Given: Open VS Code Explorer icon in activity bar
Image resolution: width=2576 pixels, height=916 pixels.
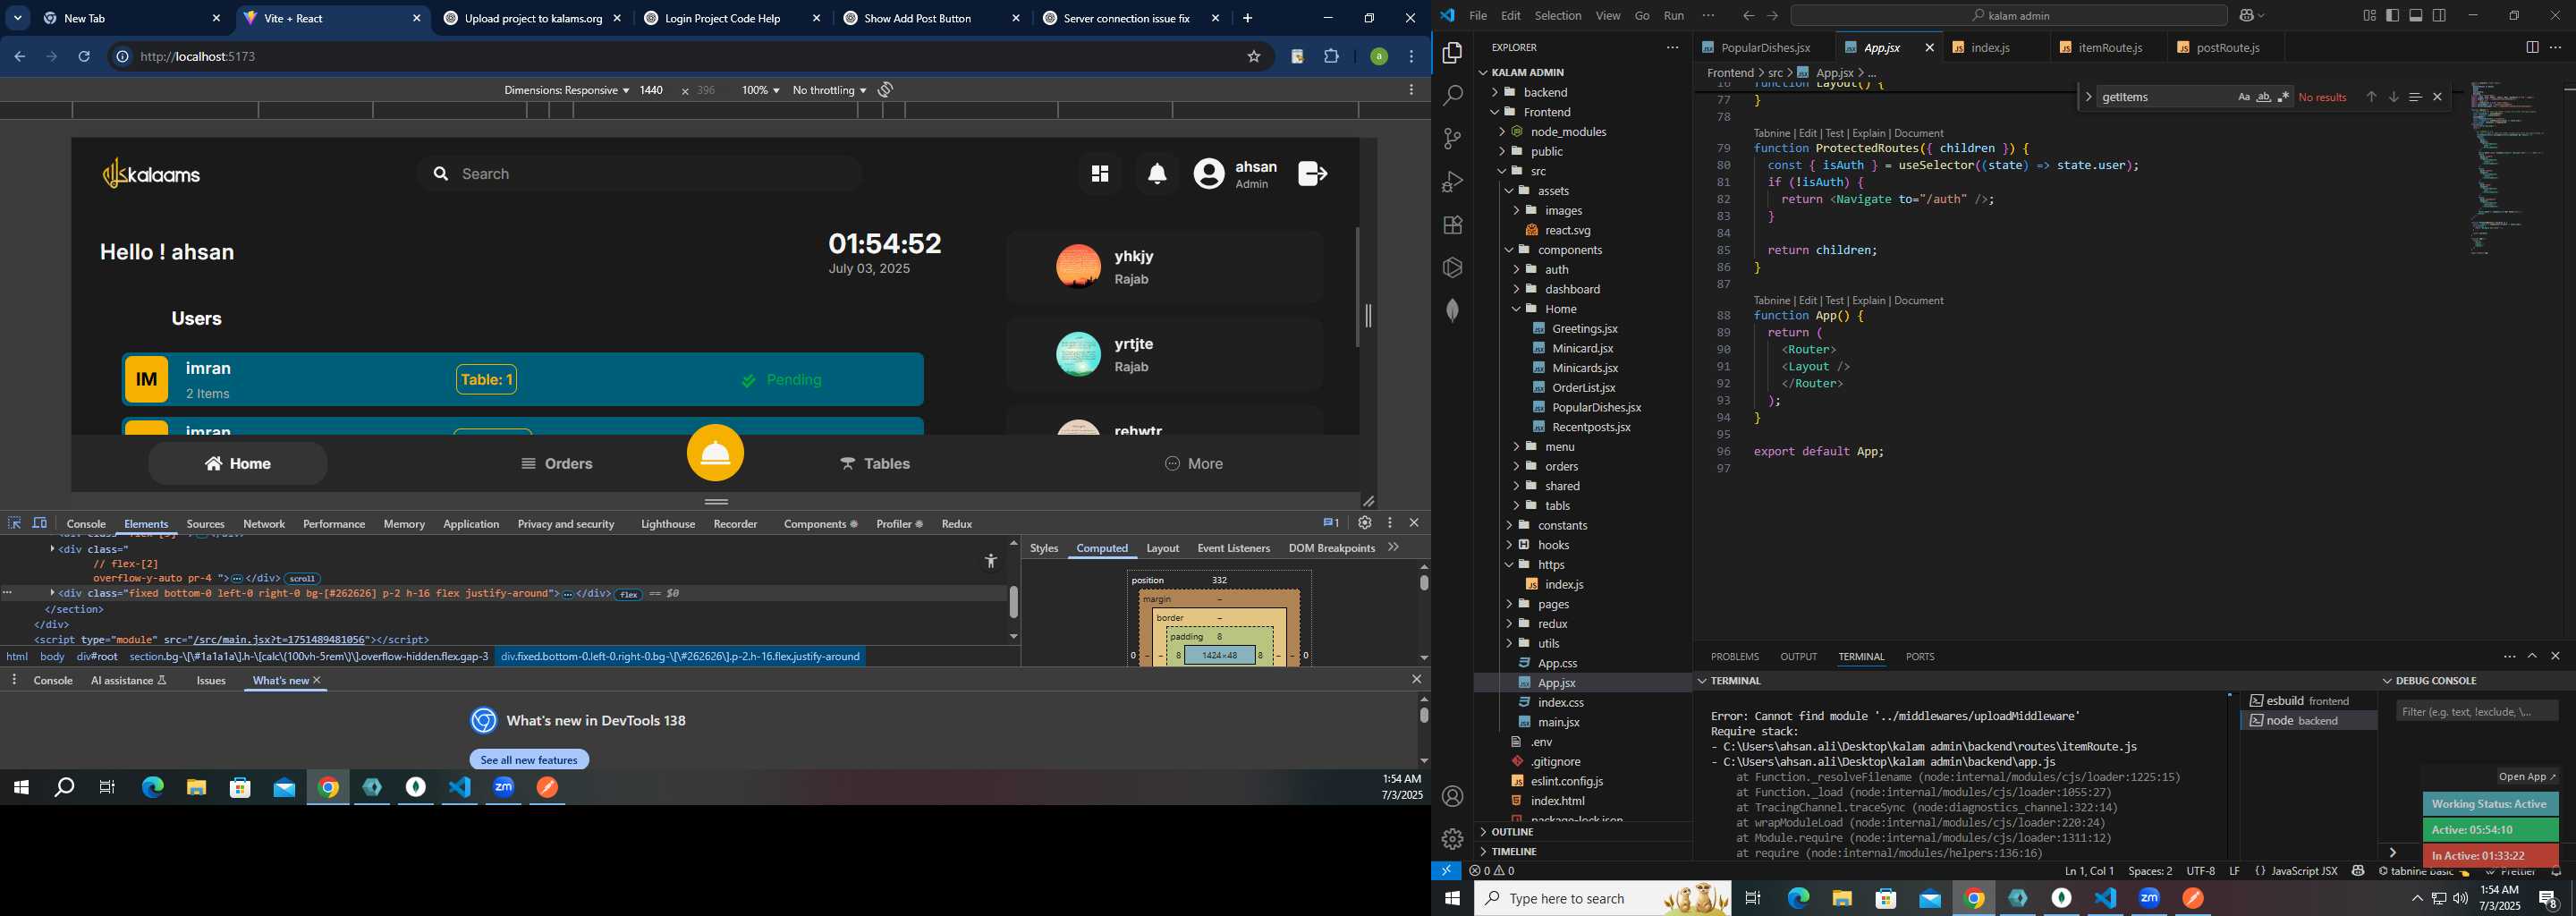Looking at the screenshot, I should [1452, 53].
